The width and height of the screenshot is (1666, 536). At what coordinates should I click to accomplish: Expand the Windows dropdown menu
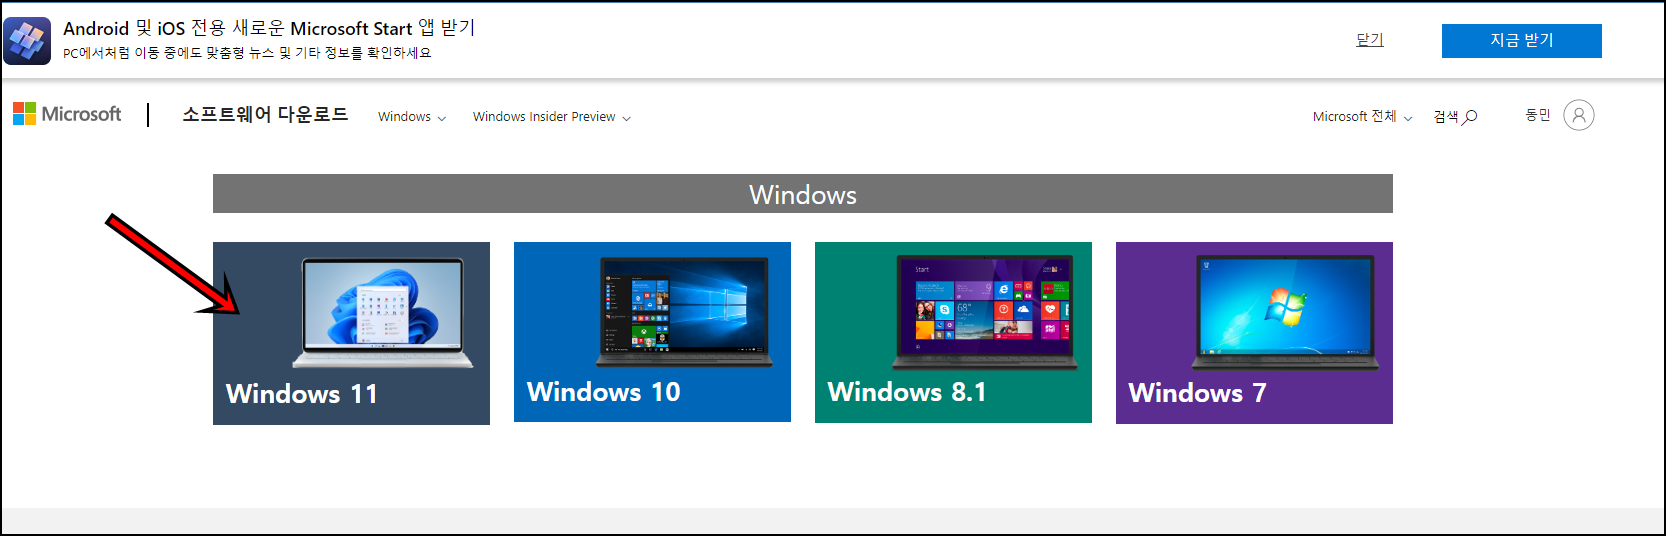tap(412, 117)
